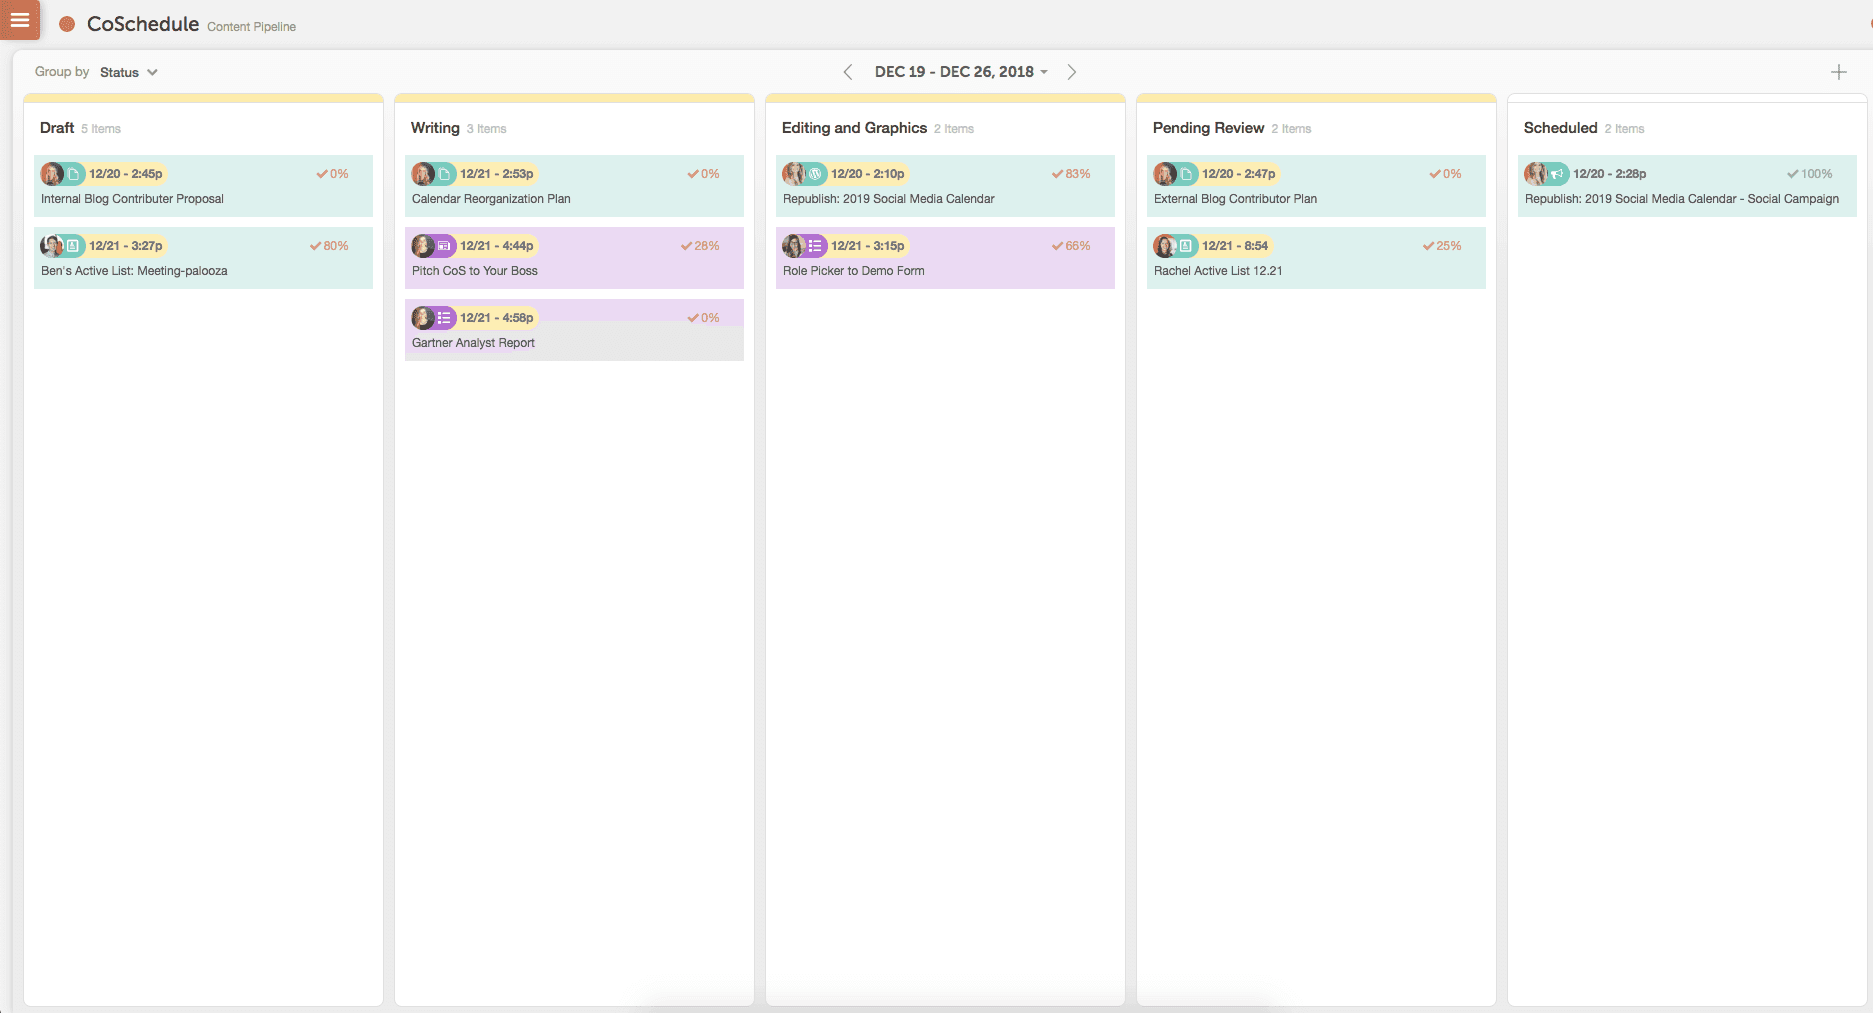1873x1013 pixels.
Task: Click 66% completion on Role Picker card
Action: point(1071,246)
